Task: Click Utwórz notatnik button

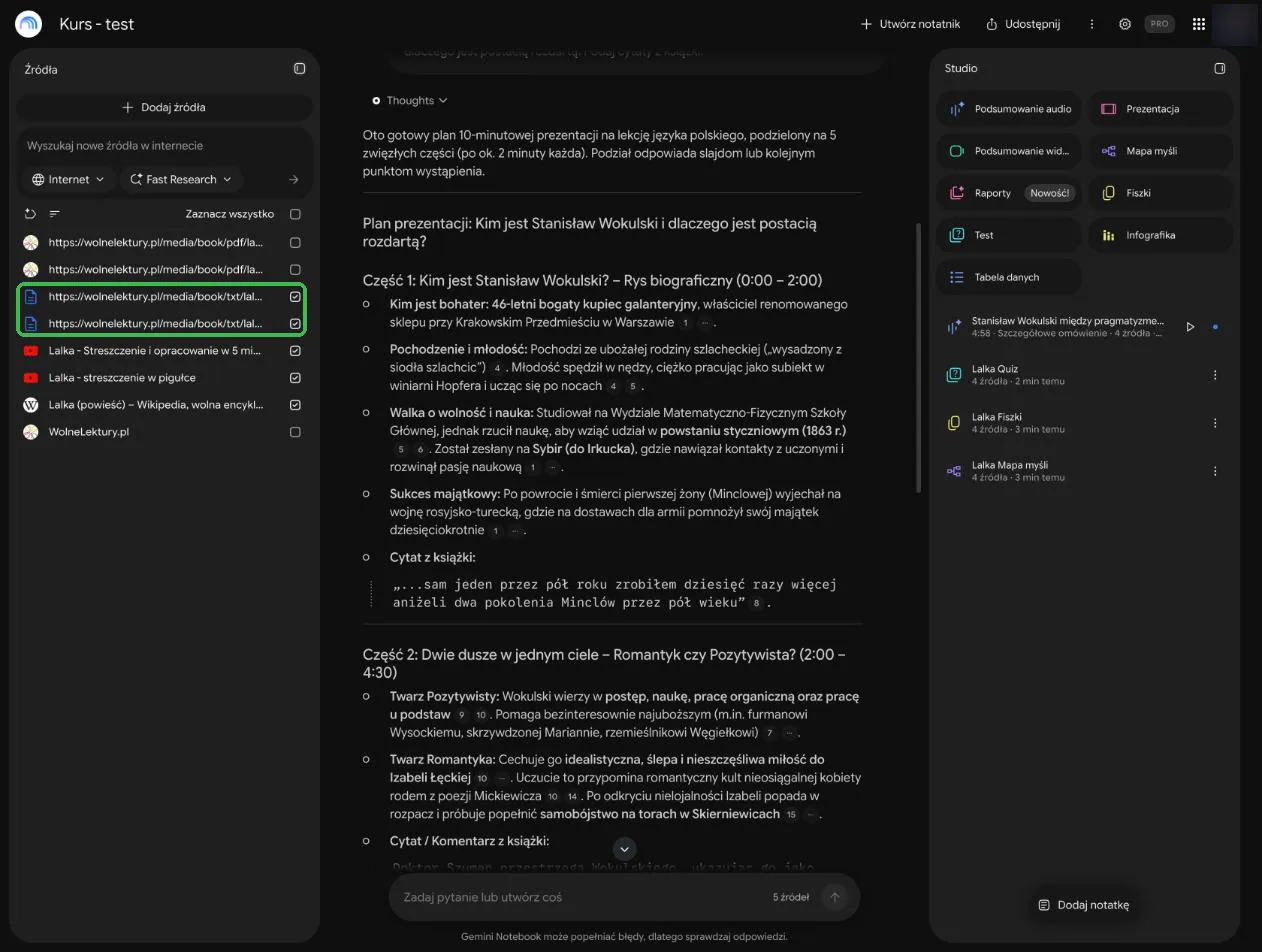Action: (x=910, y=24)
